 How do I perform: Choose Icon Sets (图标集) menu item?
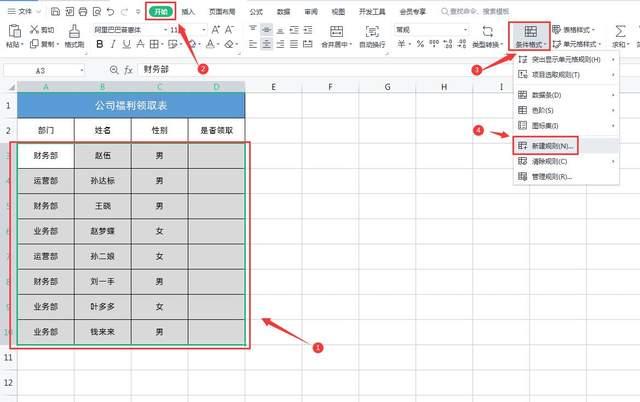(x=566, y=126)
